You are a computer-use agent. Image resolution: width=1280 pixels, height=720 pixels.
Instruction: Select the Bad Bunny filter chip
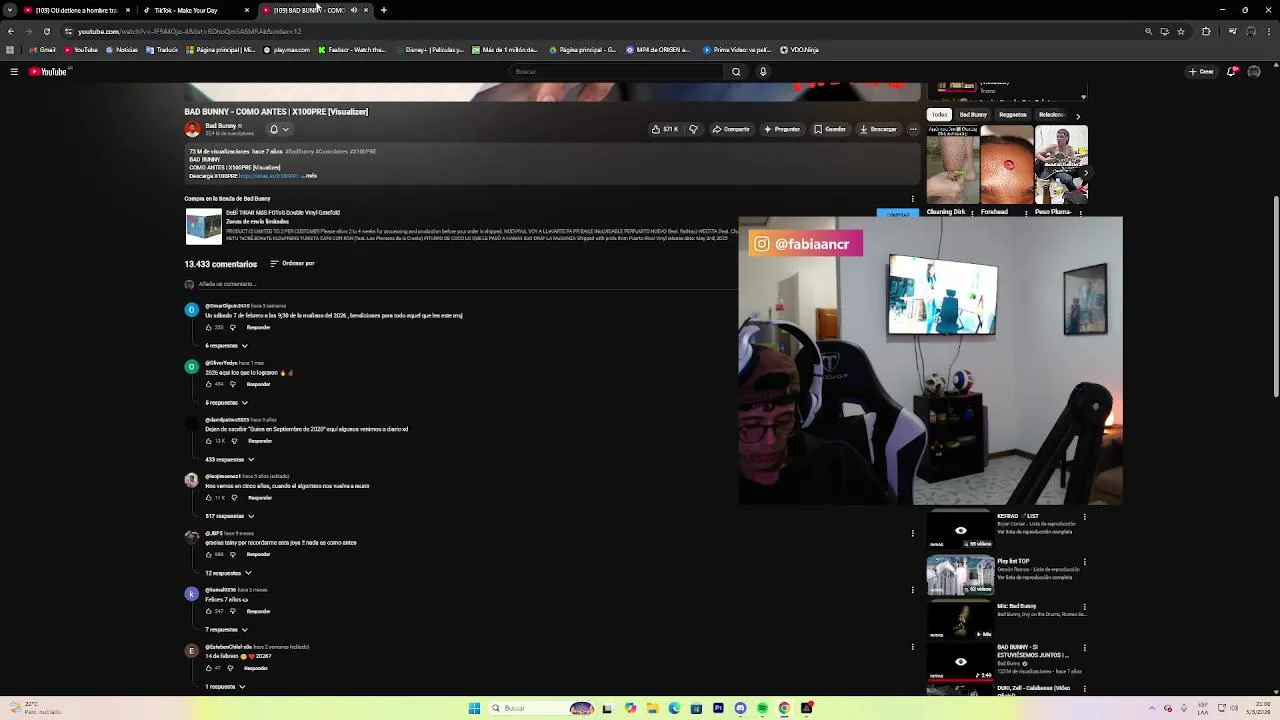[x=973, y=115]
